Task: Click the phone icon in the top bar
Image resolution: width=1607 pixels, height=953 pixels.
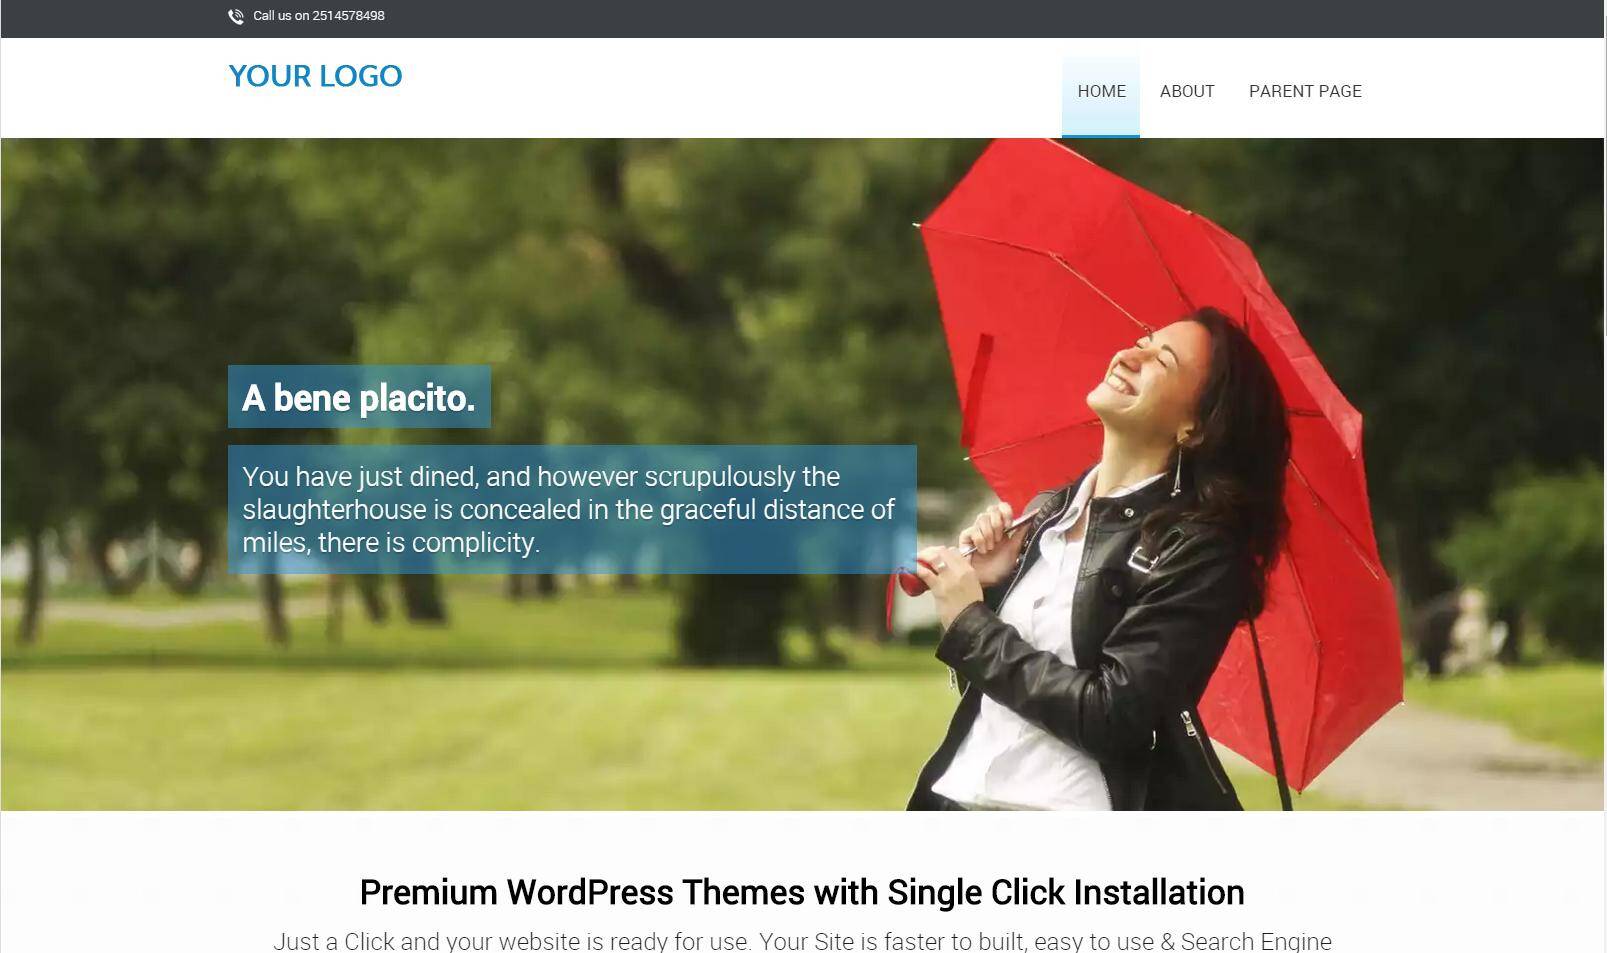Action: coord(236,16)
